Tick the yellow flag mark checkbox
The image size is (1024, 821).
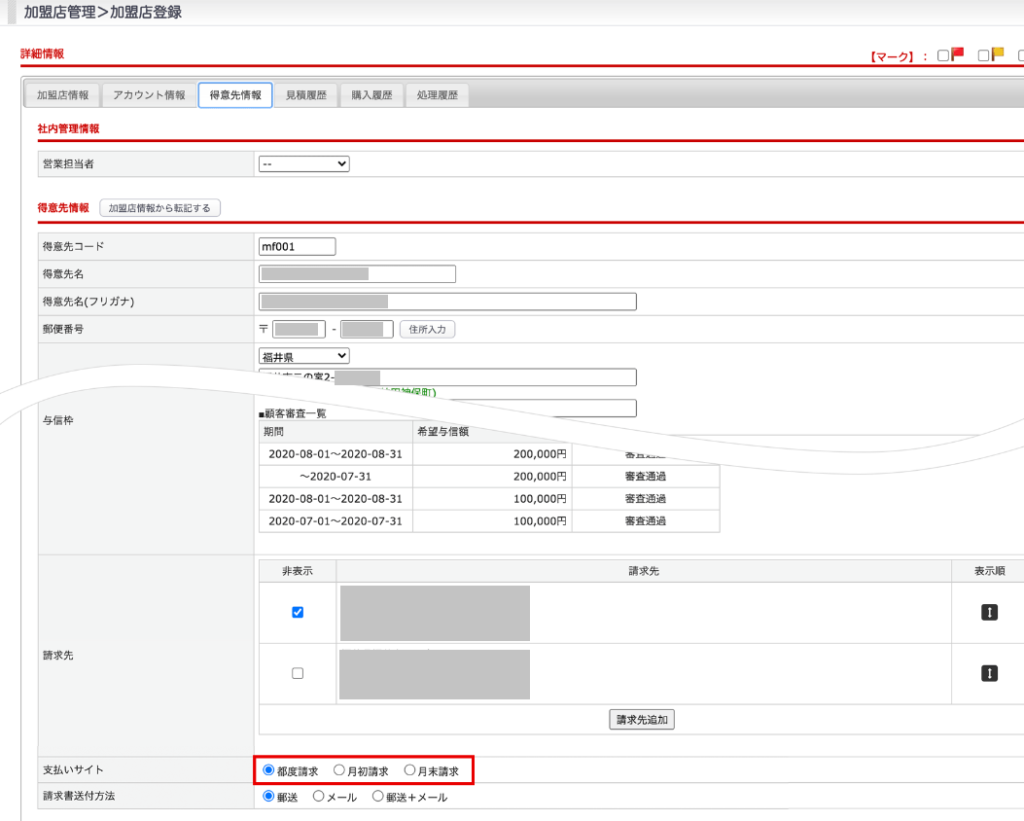point(983,56)
